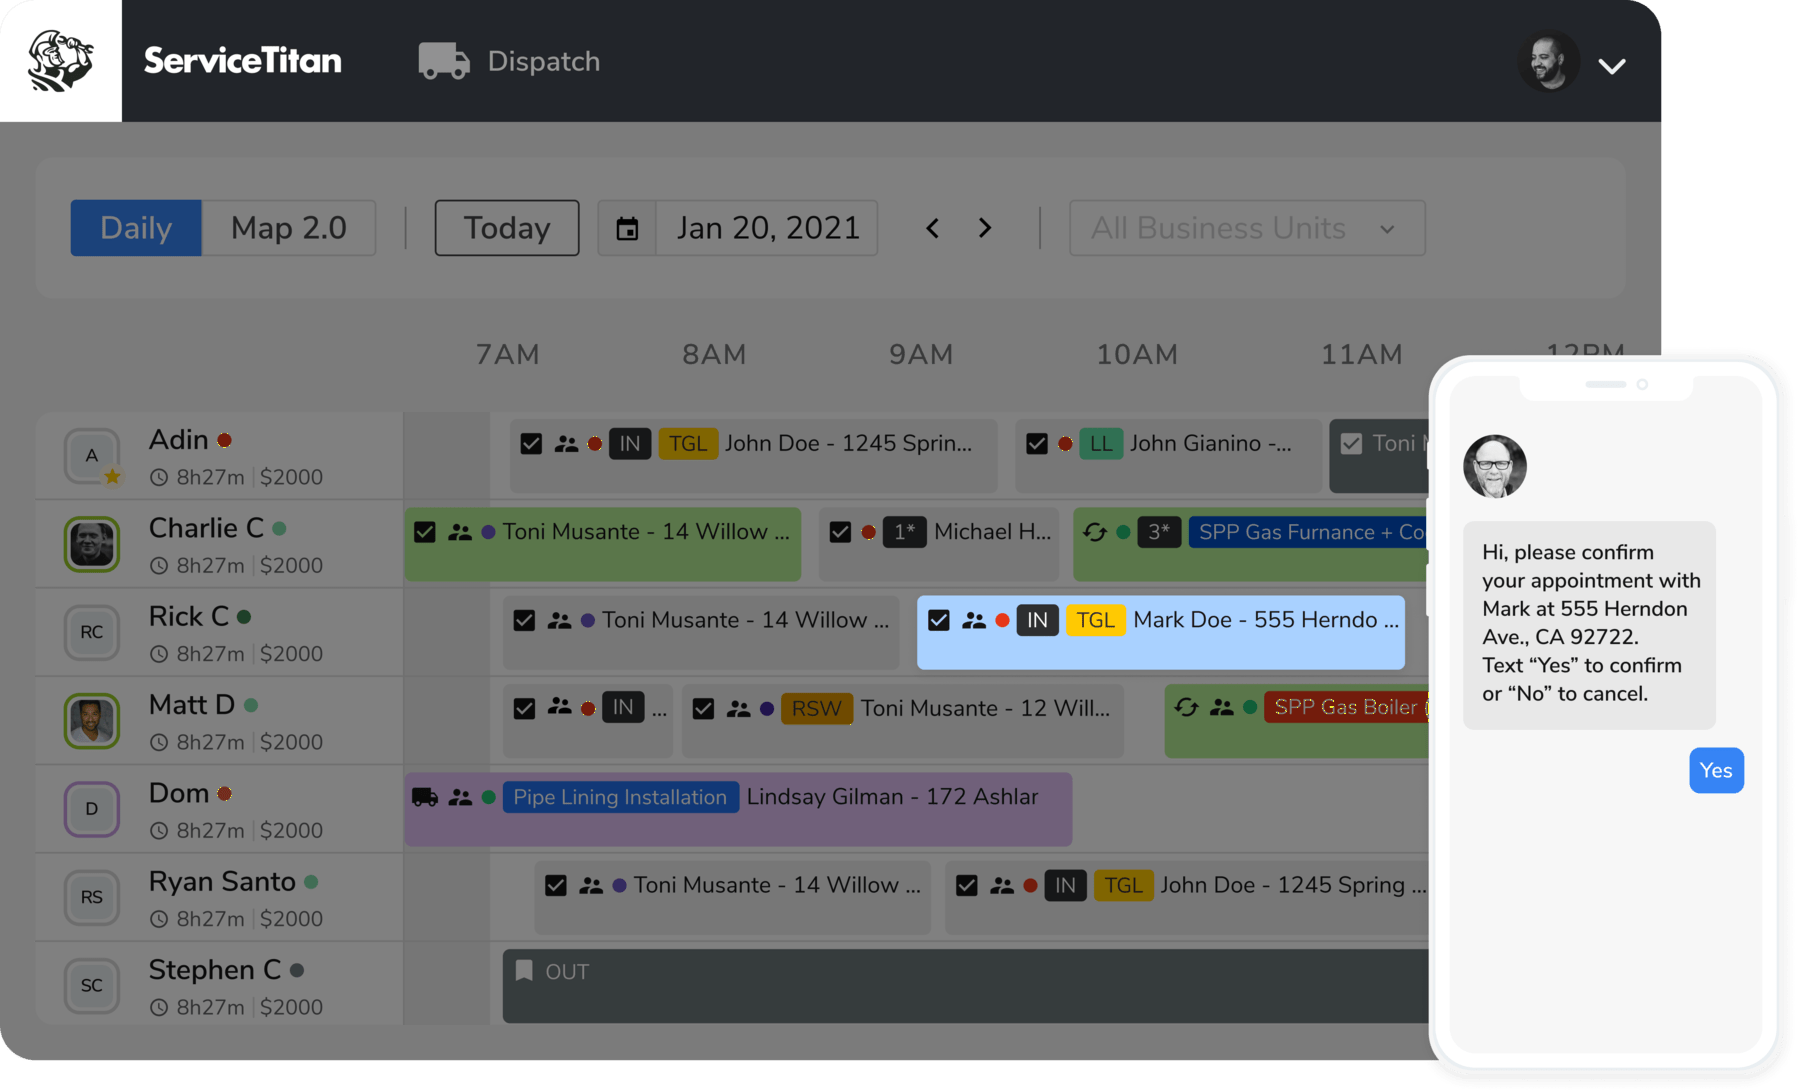
Task: Click the recurring icon on SPP Gas Boiler job
Action: click(x=1187, y=708)
